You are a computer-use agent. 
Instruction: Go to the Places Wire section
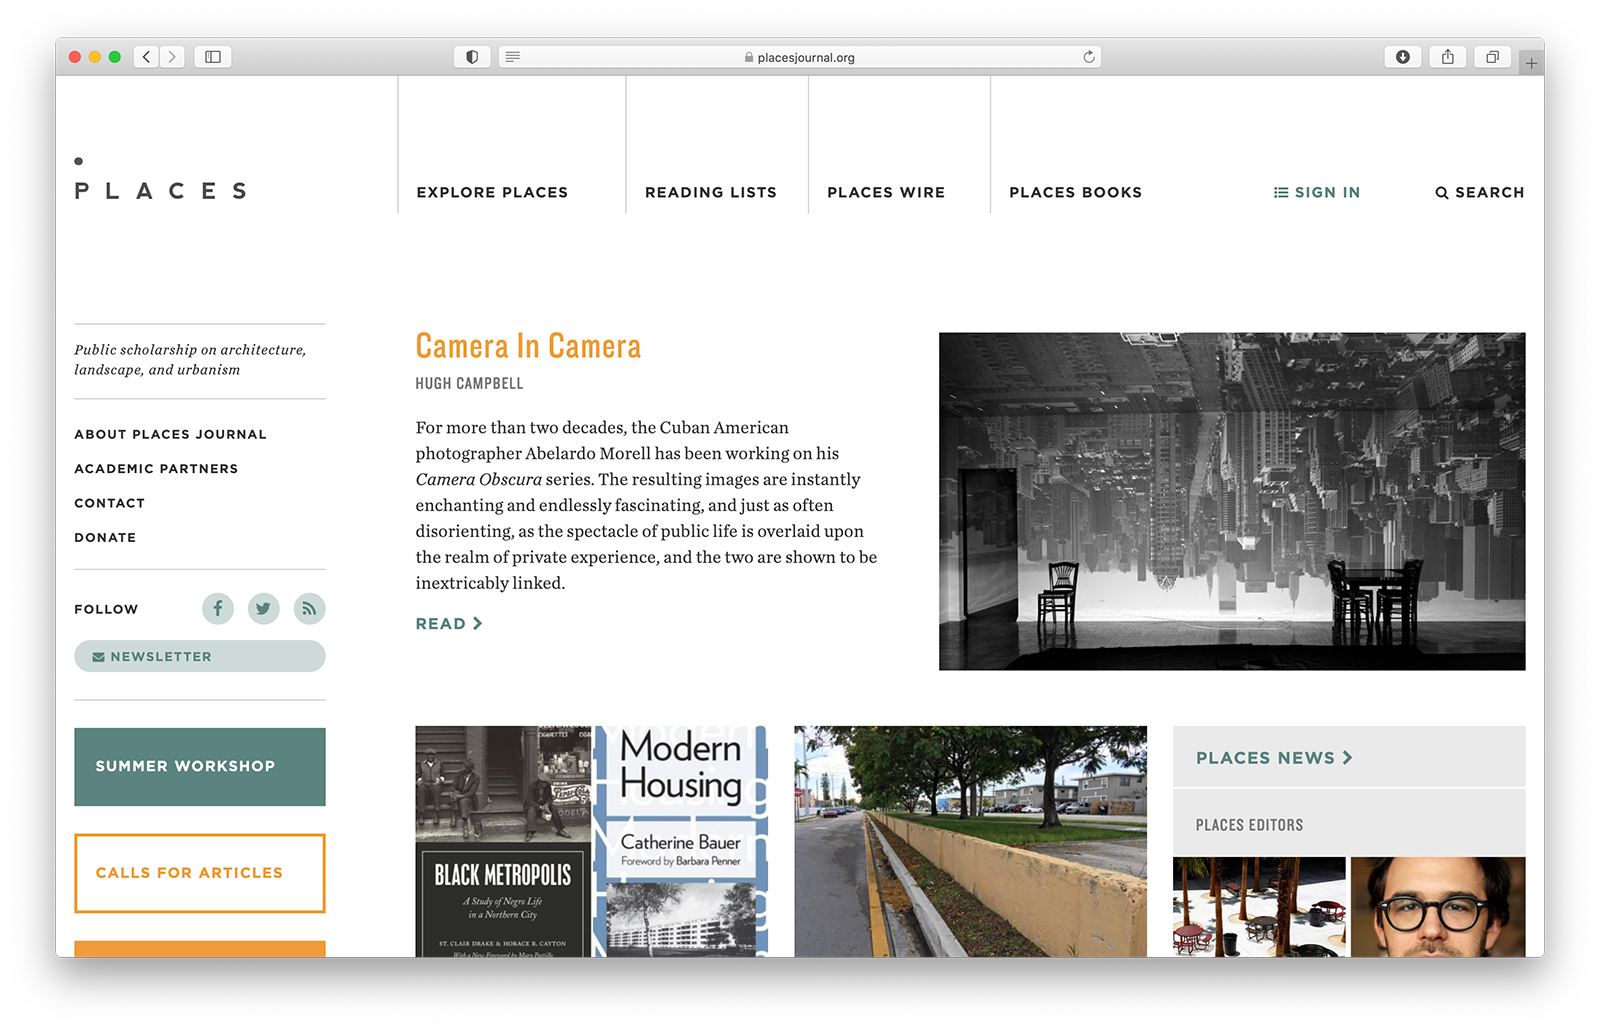pyautogui.click(x=886, y=192)
